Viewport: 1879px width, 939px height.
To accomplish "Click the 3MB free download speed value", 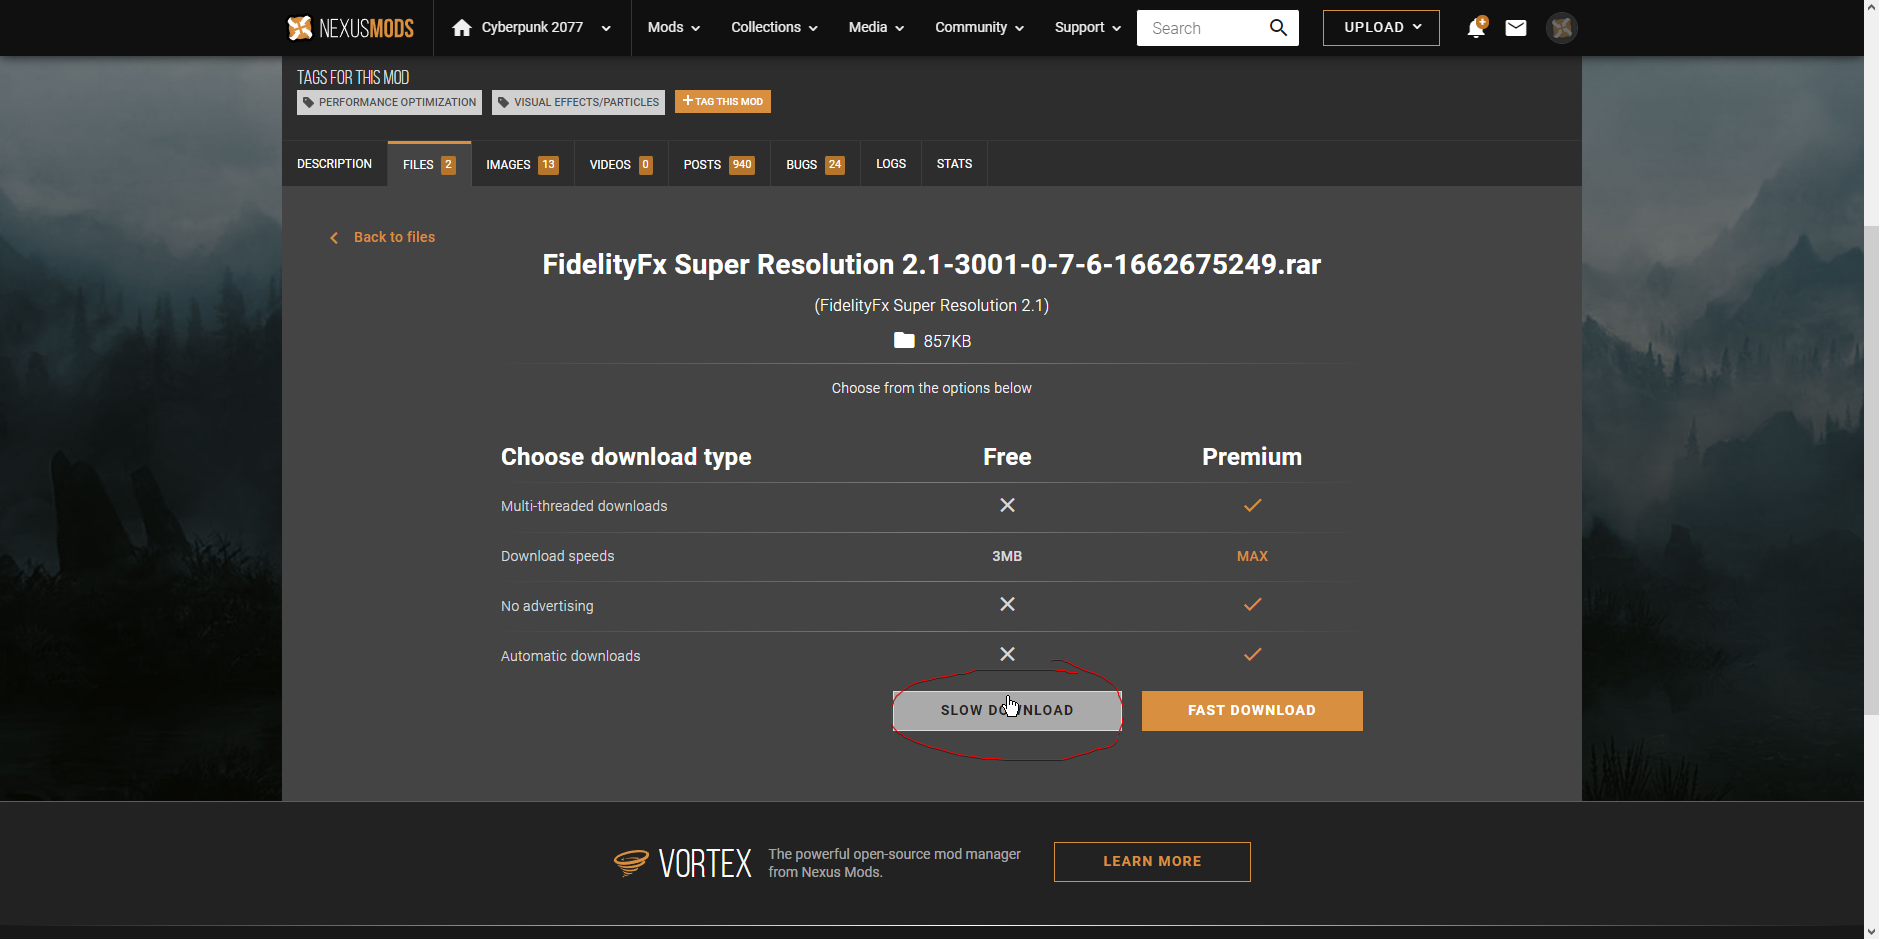I will (1007, 556).
